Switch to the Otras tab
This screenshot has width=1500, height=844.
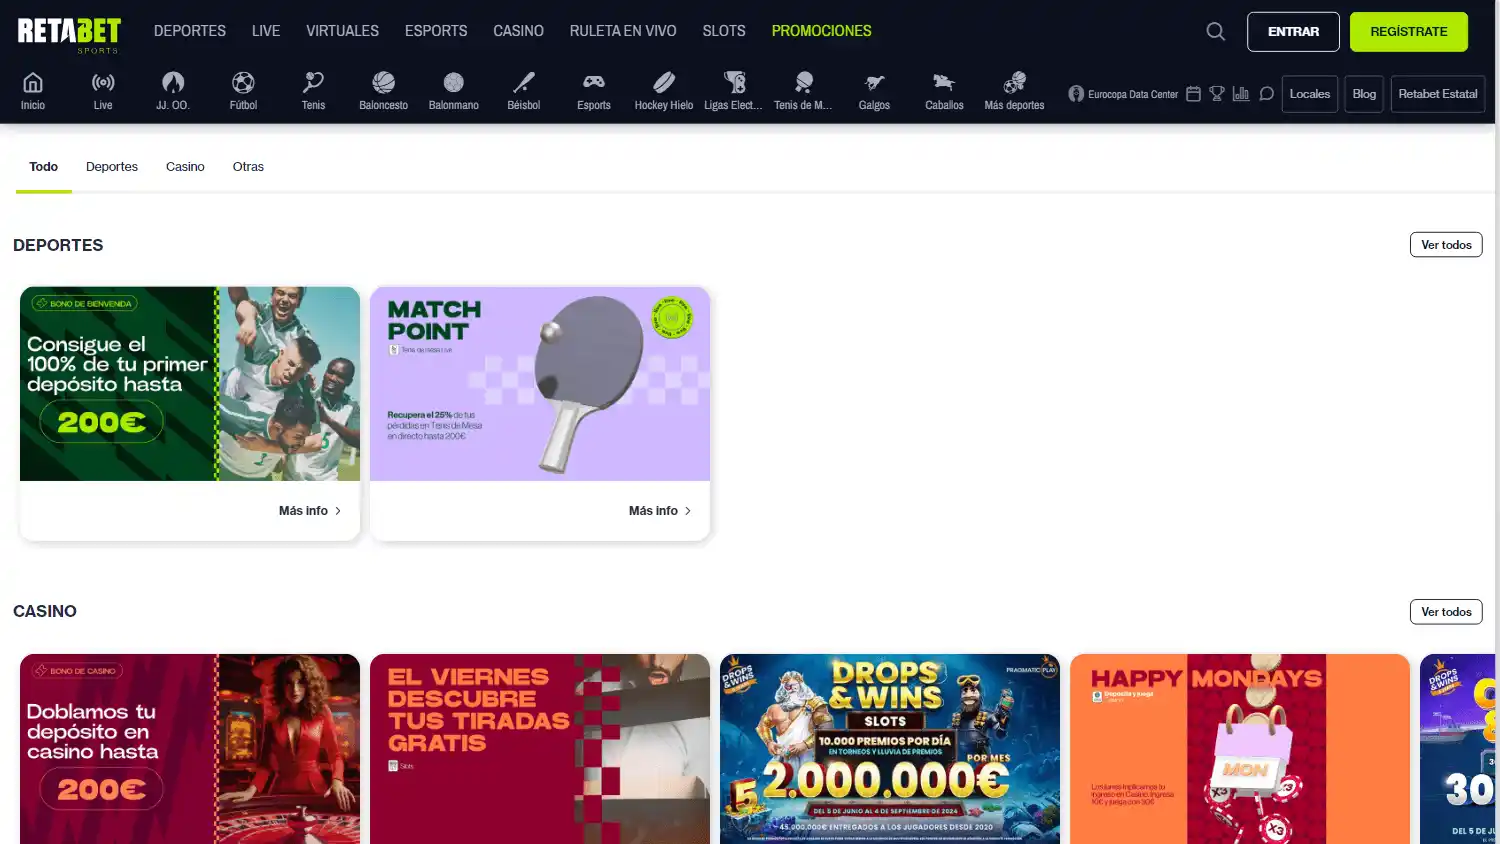pyautogui.click(x=248, y=167)
